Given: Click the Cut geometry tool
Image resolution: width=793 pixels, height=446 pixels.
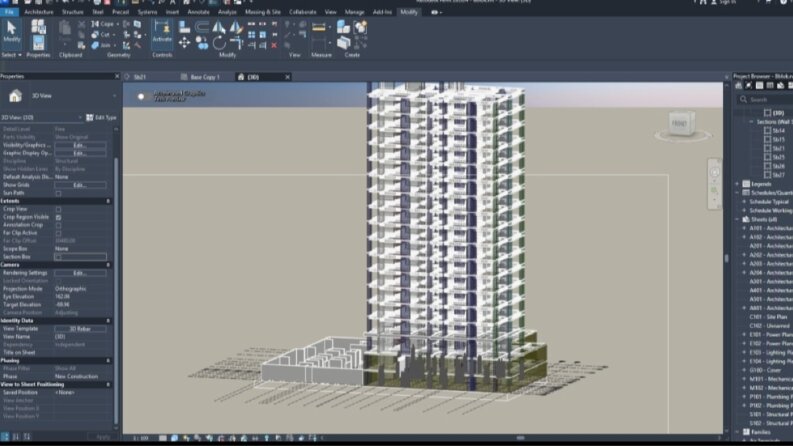Looking at the screenshot, I should [101, 34].
